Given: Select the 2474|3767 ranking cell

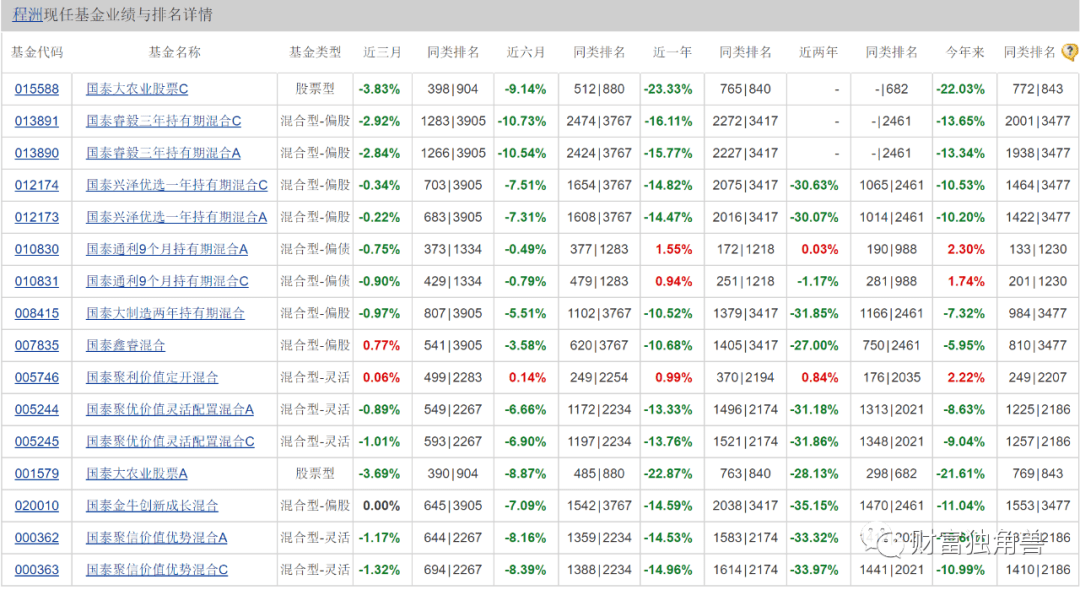Looking at the screenshot, I should click(x=599, y=121).
